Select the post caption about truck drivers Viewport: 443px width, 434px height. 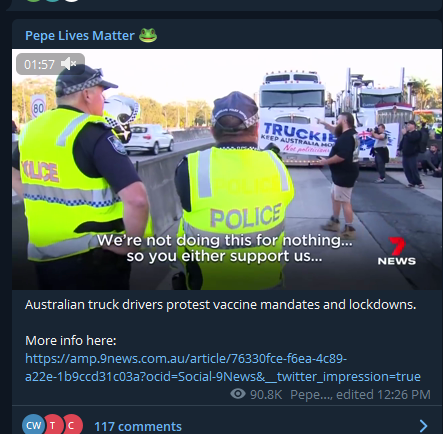click(x=220, y=305)
